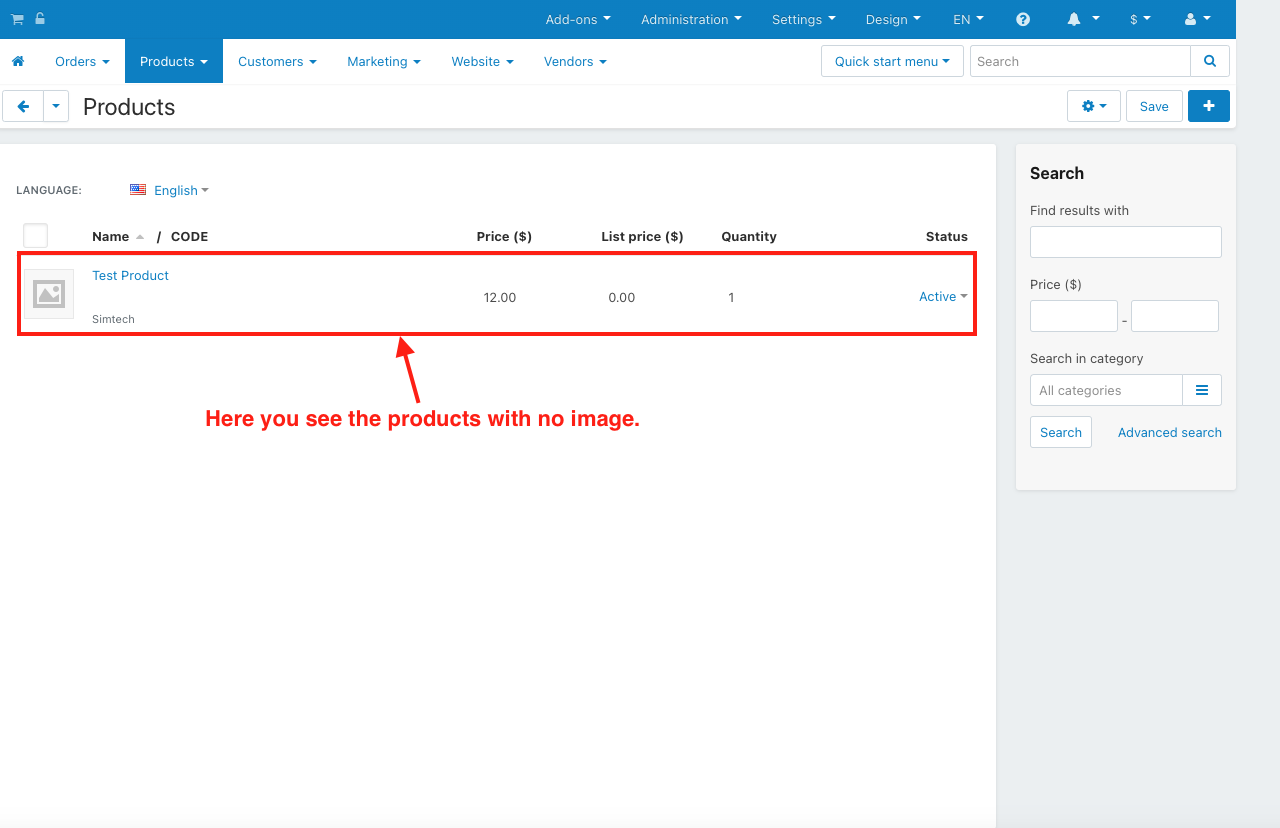This screenshot has width=1280, height=828.
Task: Expand the Administration menu
Action: pyautogui.click(x=692, y=19)
